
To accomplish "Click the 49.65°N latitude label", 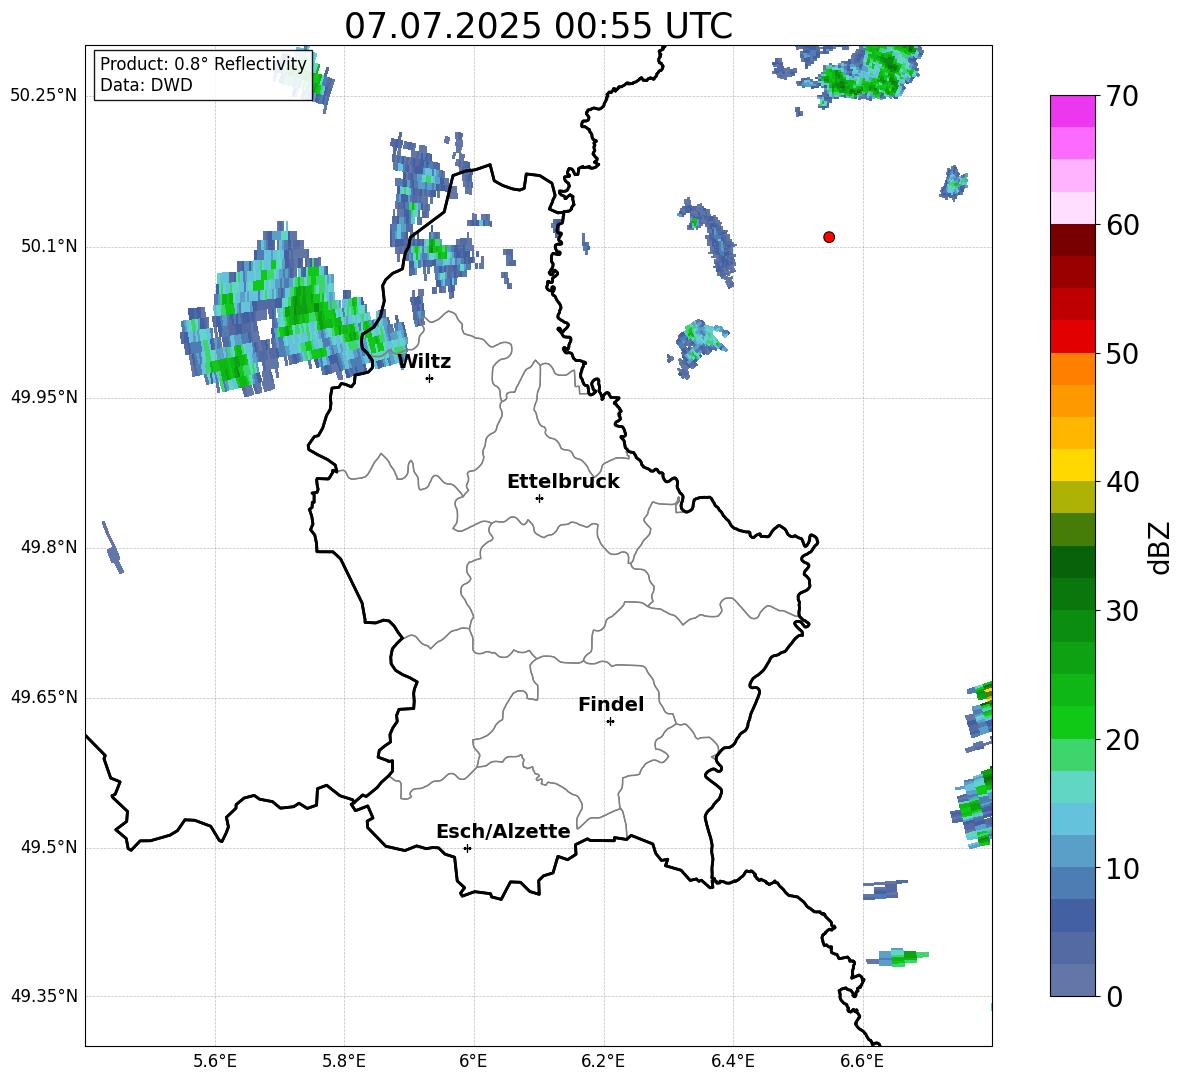I will [x=44, y=697].
